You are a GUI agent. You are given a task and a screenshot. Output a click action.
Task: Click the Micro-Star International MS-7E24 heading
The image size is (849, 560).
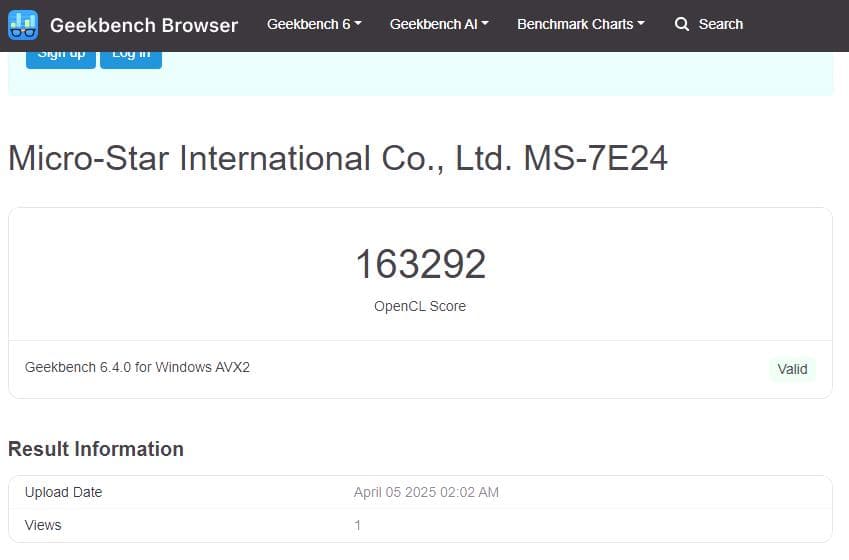[338, 158]
